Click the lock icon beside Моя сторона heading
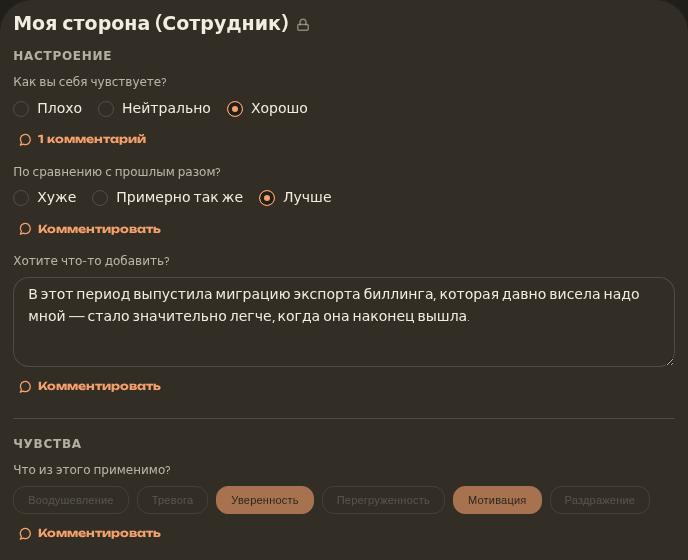The image size is (688, 560). click(303, 25)
